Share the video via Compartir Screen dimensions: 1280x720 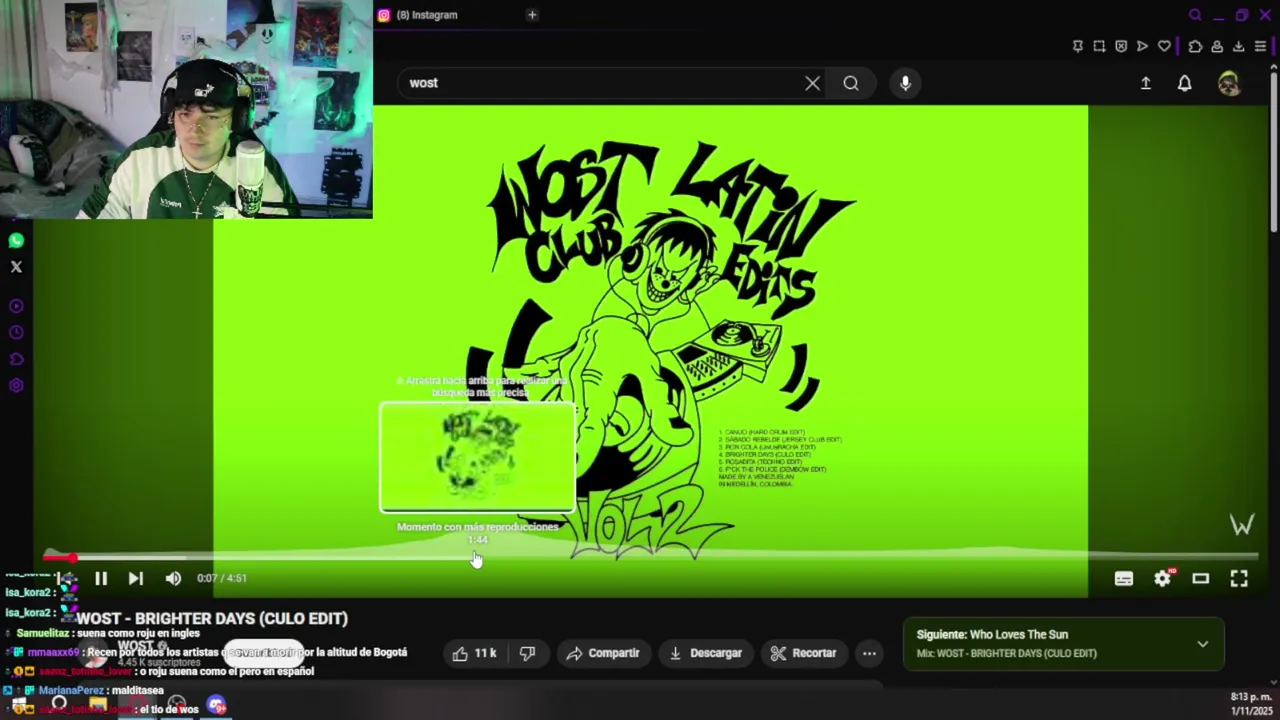point(603,653)
